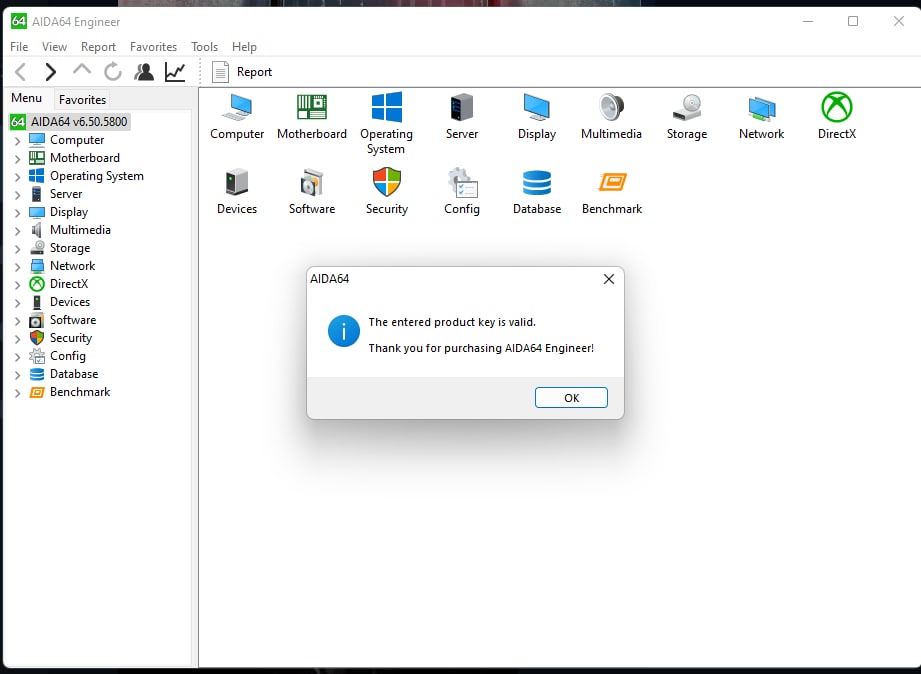921x674 pixels.
Task: Open the Motherboard icon in main pane
Action: pyautogui.click(x=312, y=108)
